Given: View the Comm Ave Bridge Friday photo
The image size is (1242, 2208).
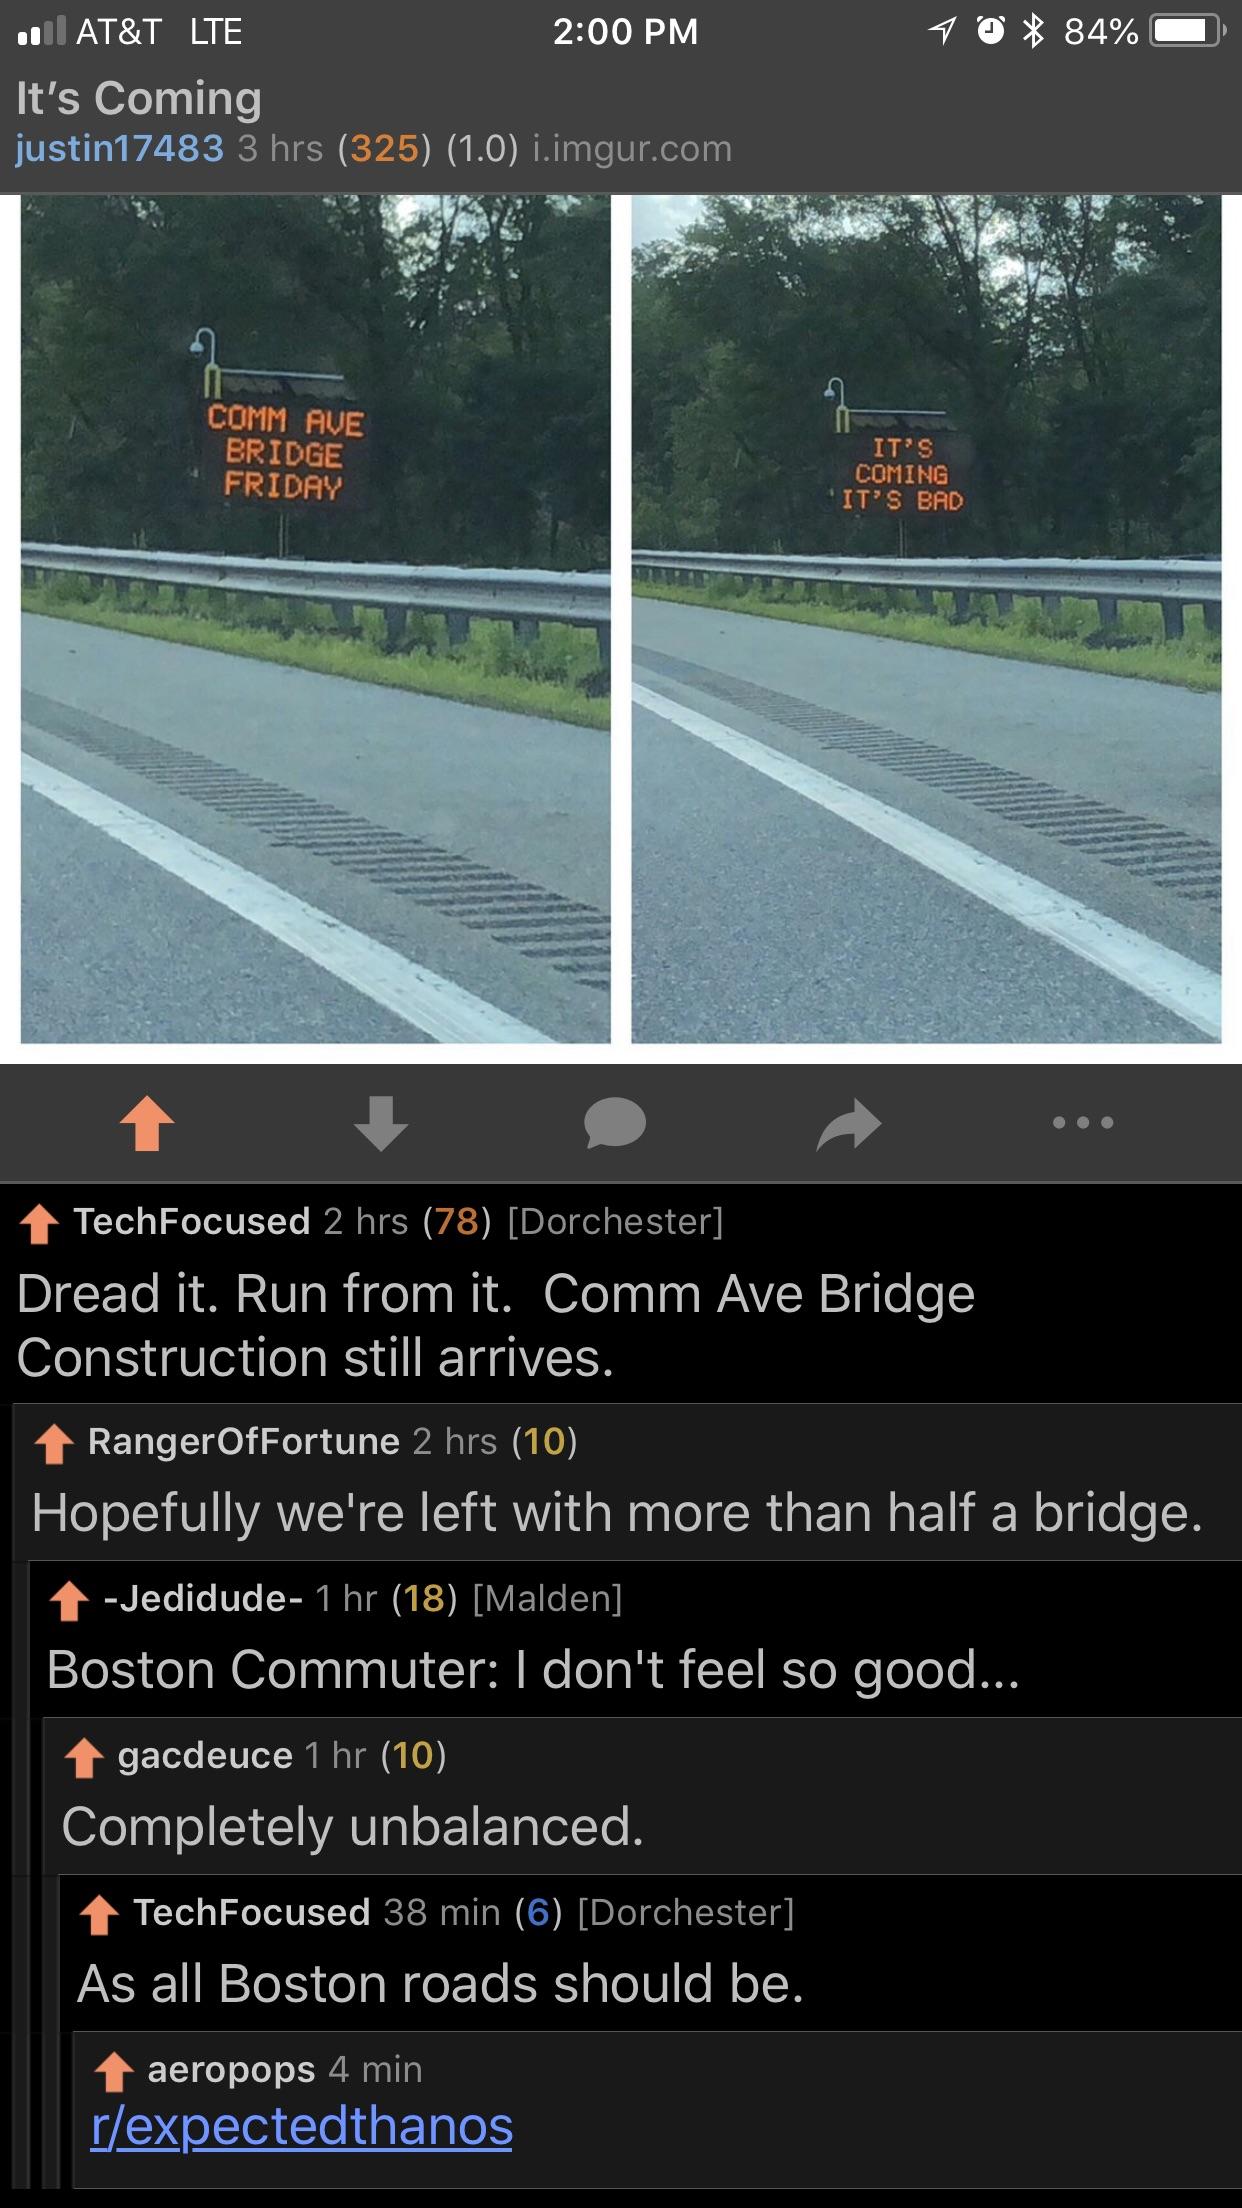Looking at the screenshot, I should 316,619.
